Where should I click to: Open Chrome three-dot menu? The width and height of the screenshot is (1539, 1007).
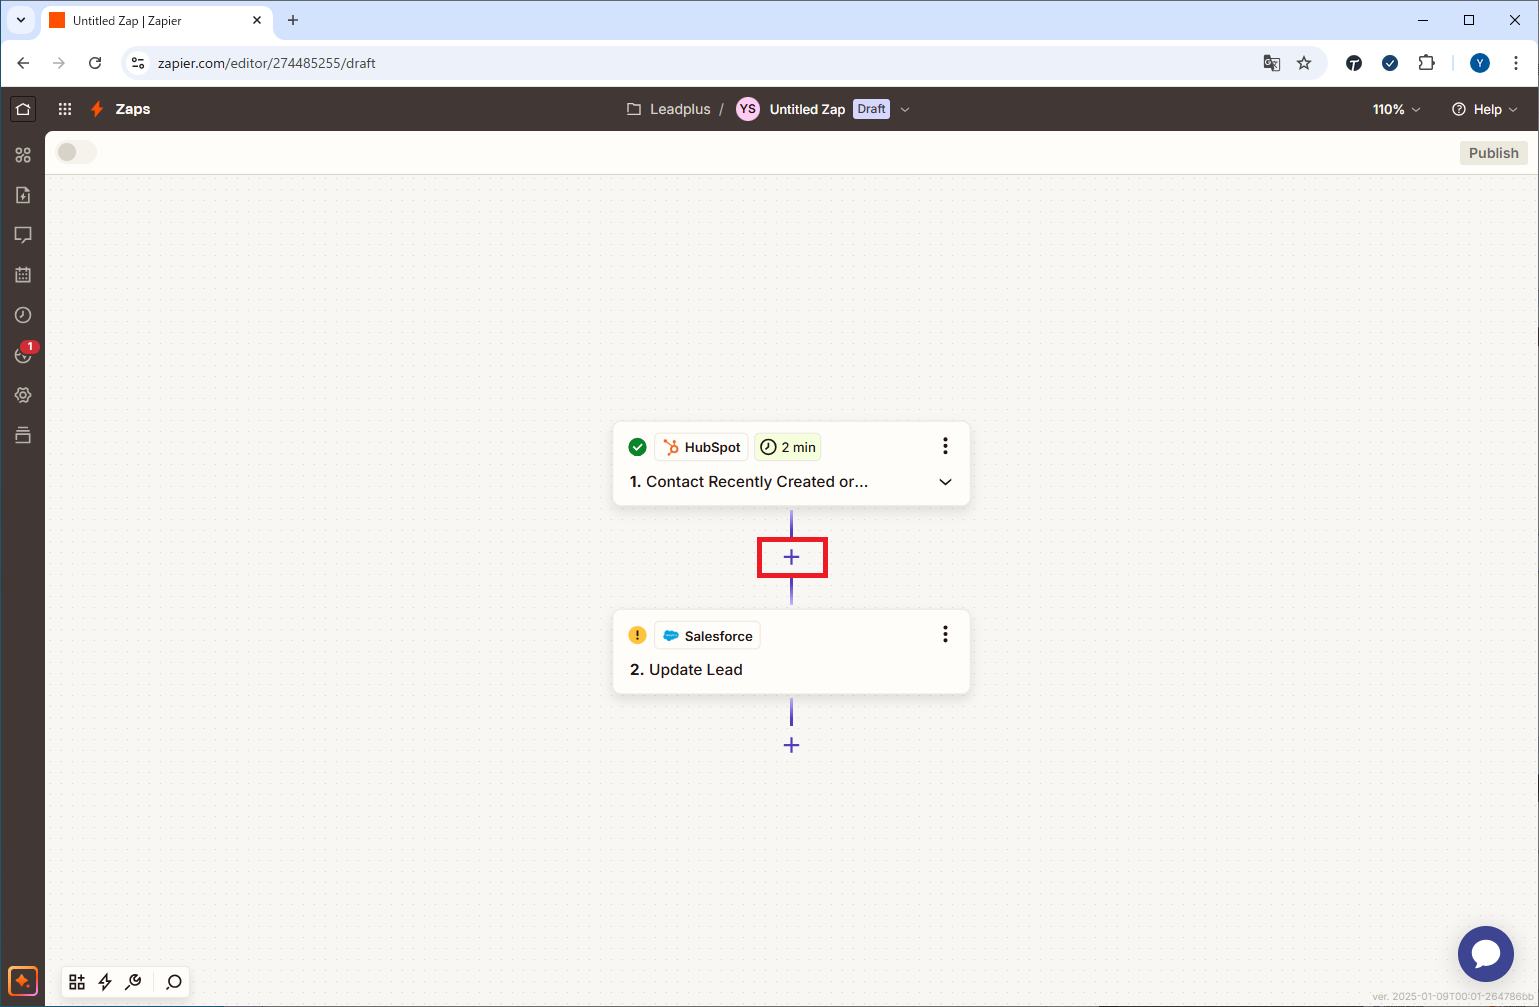[1516, 63]
